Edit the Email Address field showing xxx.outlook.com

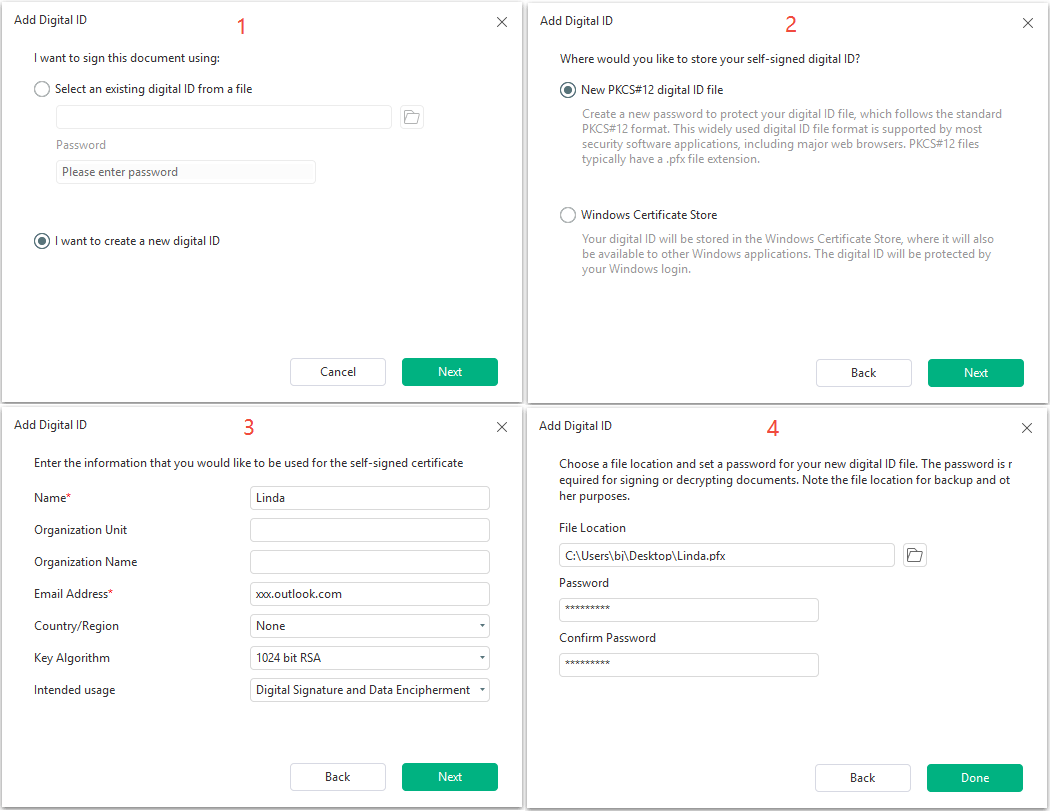369,594
